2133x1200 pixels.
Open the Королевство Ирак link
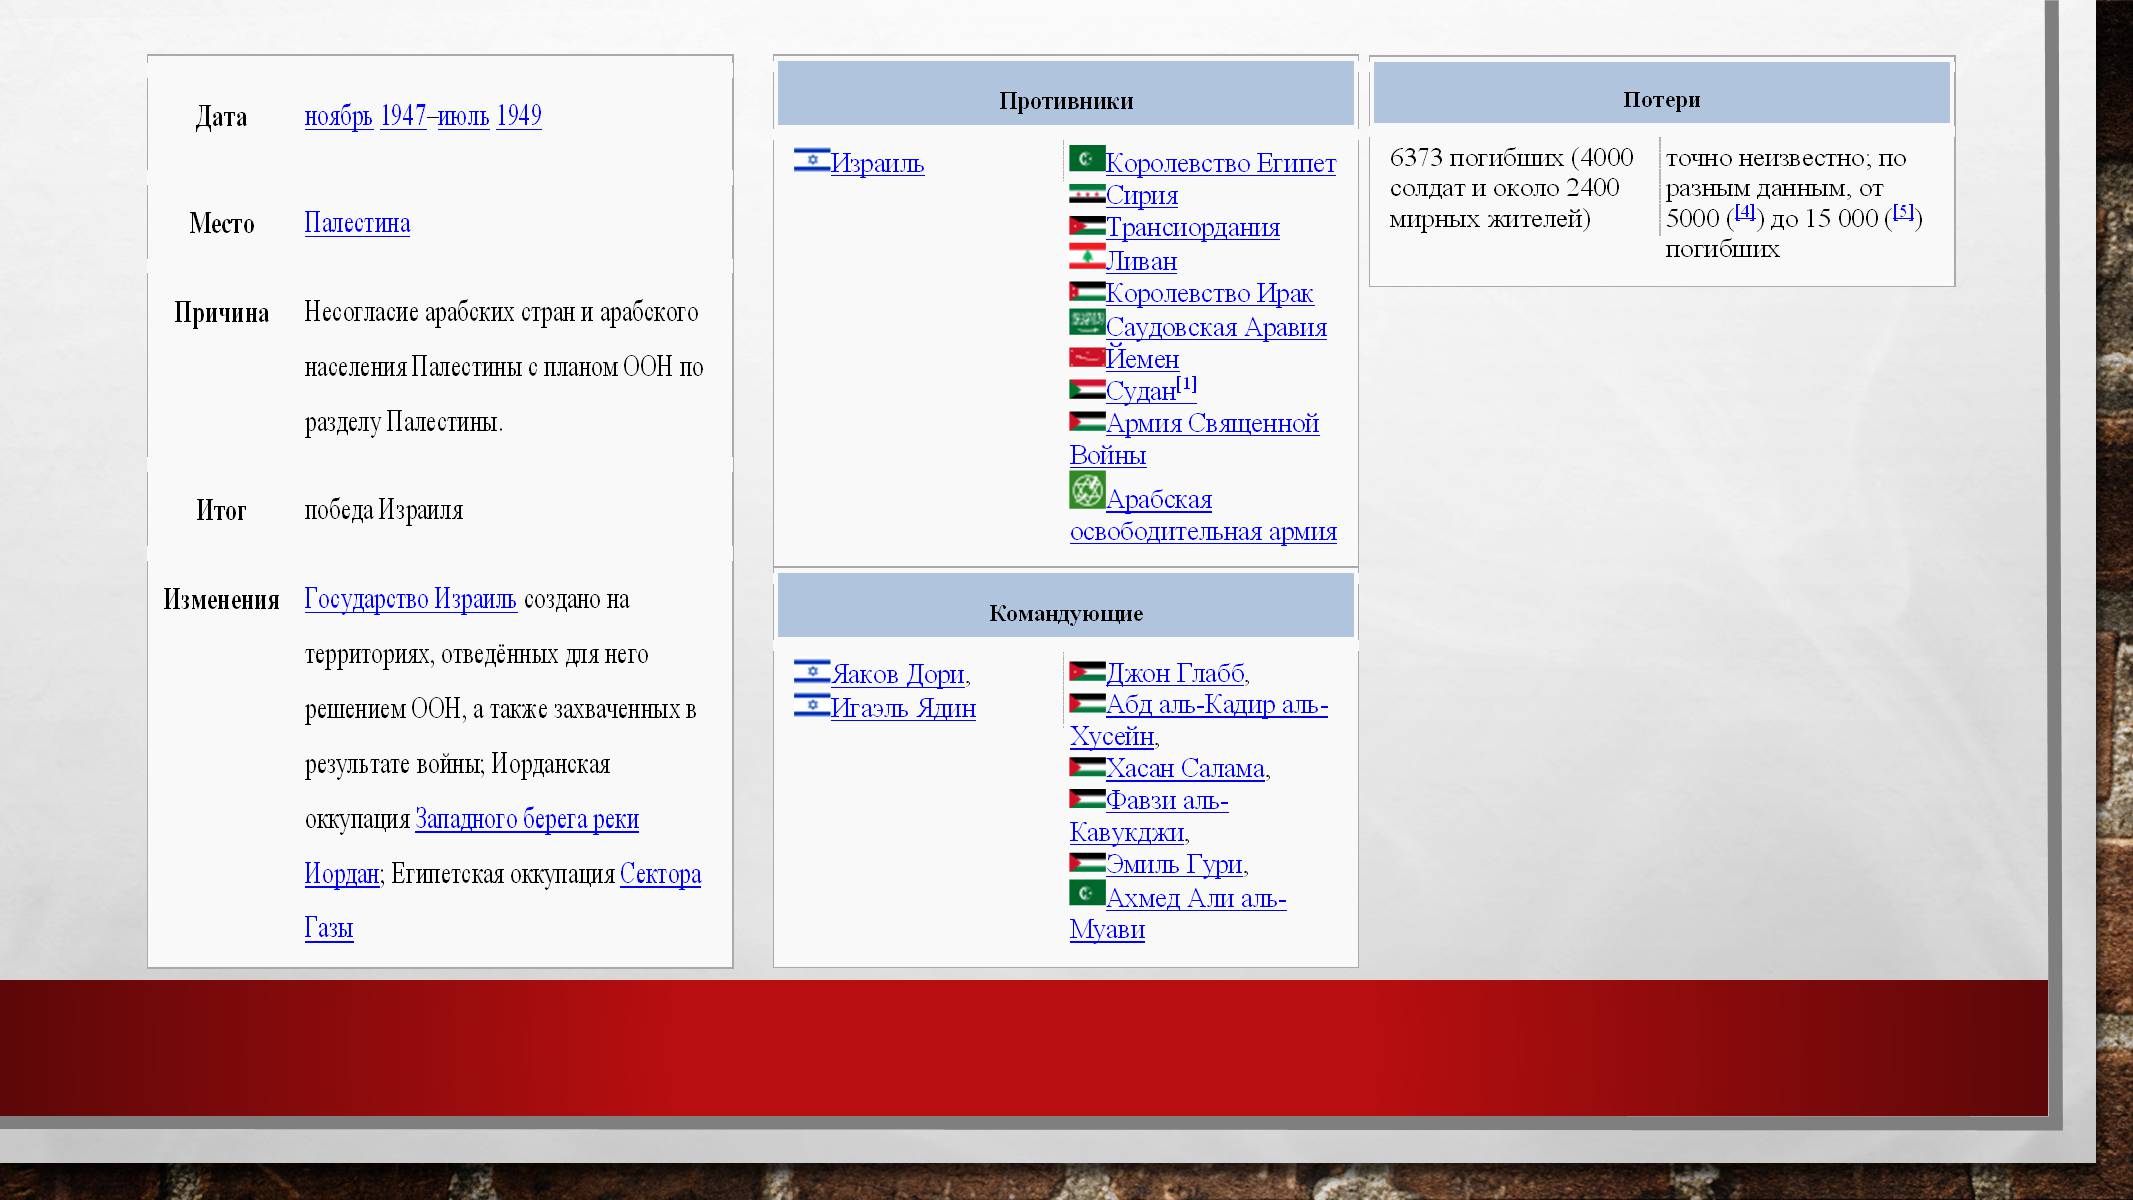point(1209,293)
